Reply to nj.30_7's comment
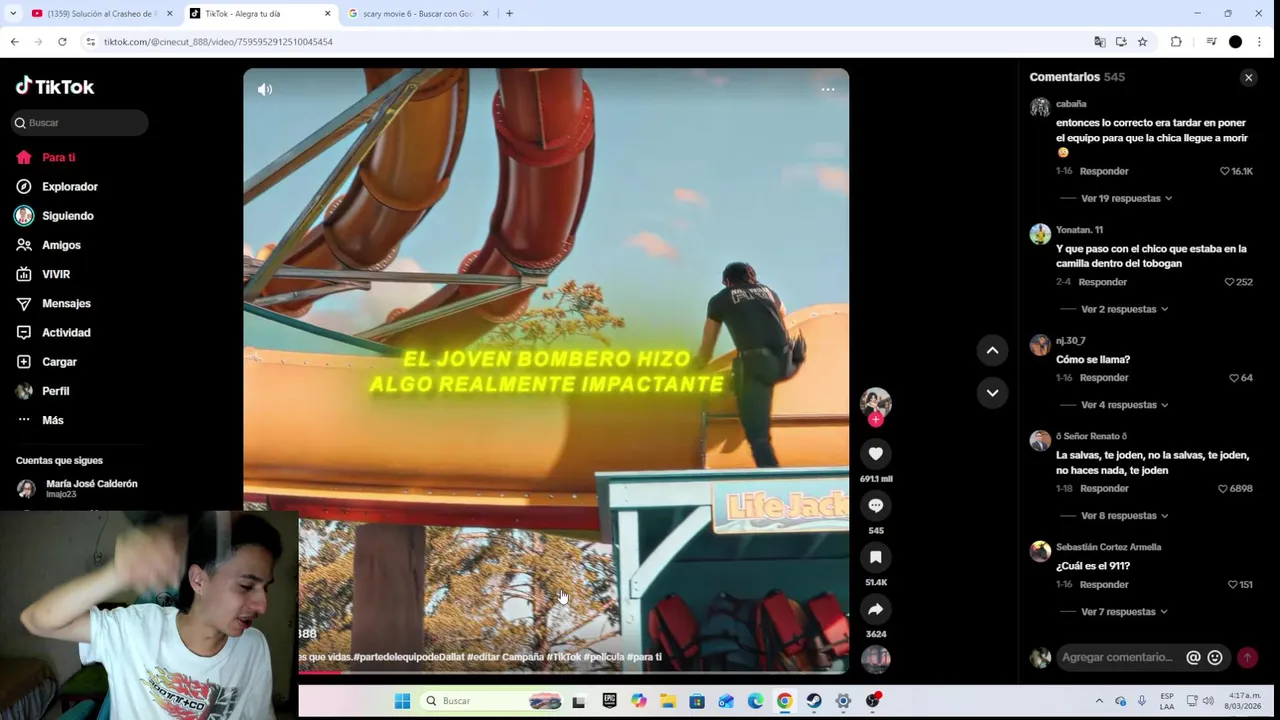 pos(1104,378)
